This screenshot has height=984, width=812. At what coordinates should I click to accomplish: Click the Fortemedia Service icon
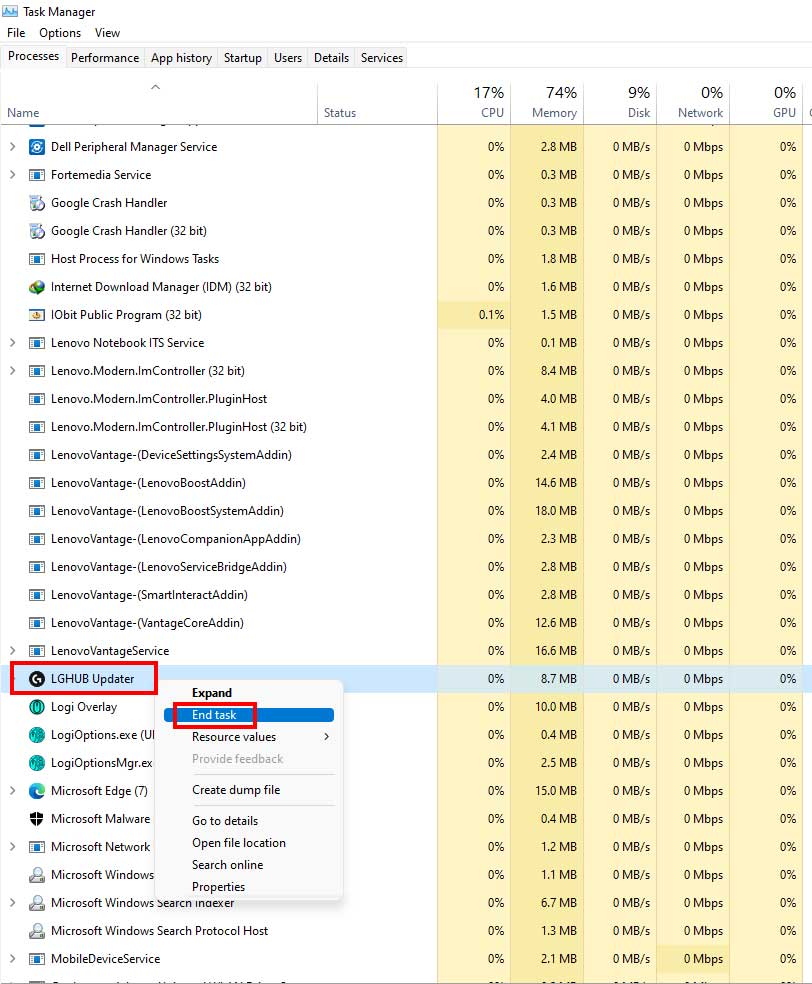[x=37, y=175]
